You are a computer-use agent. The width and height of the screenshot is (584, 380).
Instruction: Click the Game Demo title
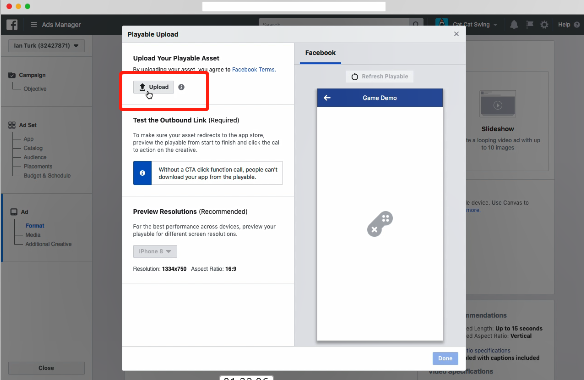pyautogui.click(x=380, y=98)
